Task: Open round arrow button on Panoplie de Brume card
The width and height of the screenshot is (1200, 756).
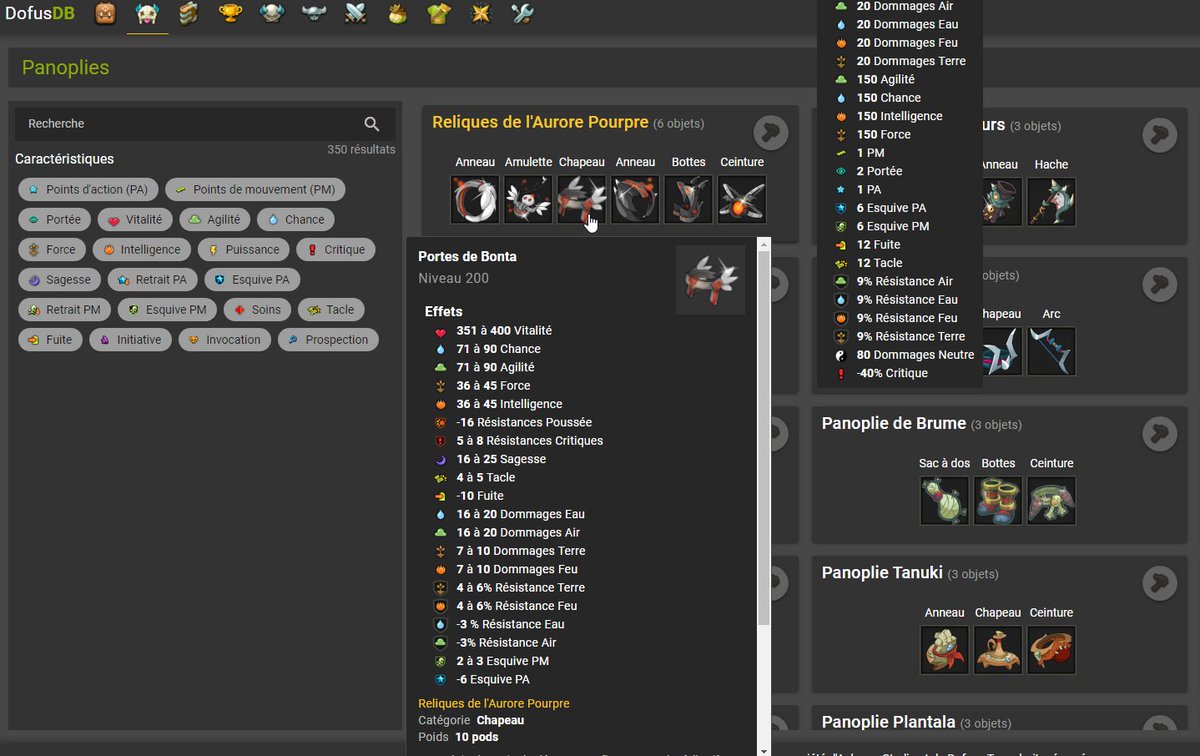Action: [1159, 432]
